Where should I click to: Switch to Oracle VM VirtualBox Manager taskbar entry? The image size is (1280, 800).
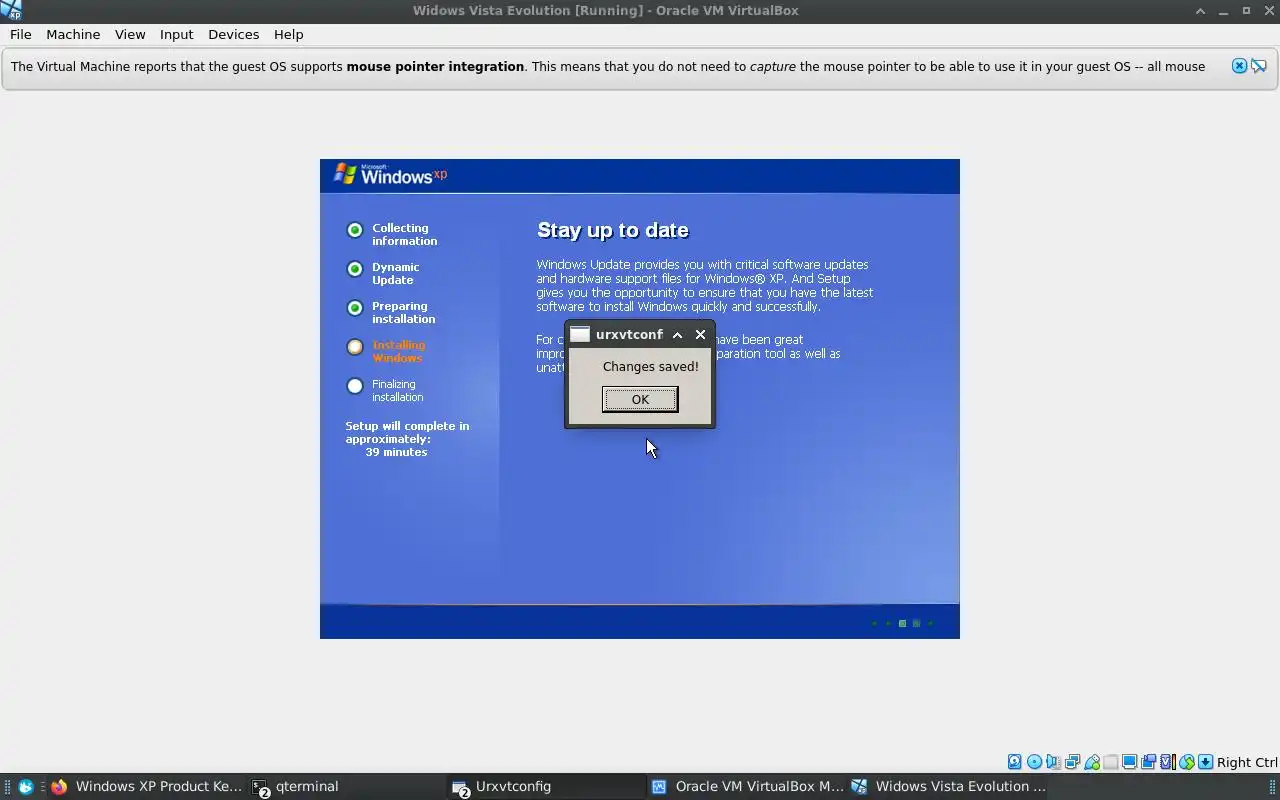pos(747,786)
